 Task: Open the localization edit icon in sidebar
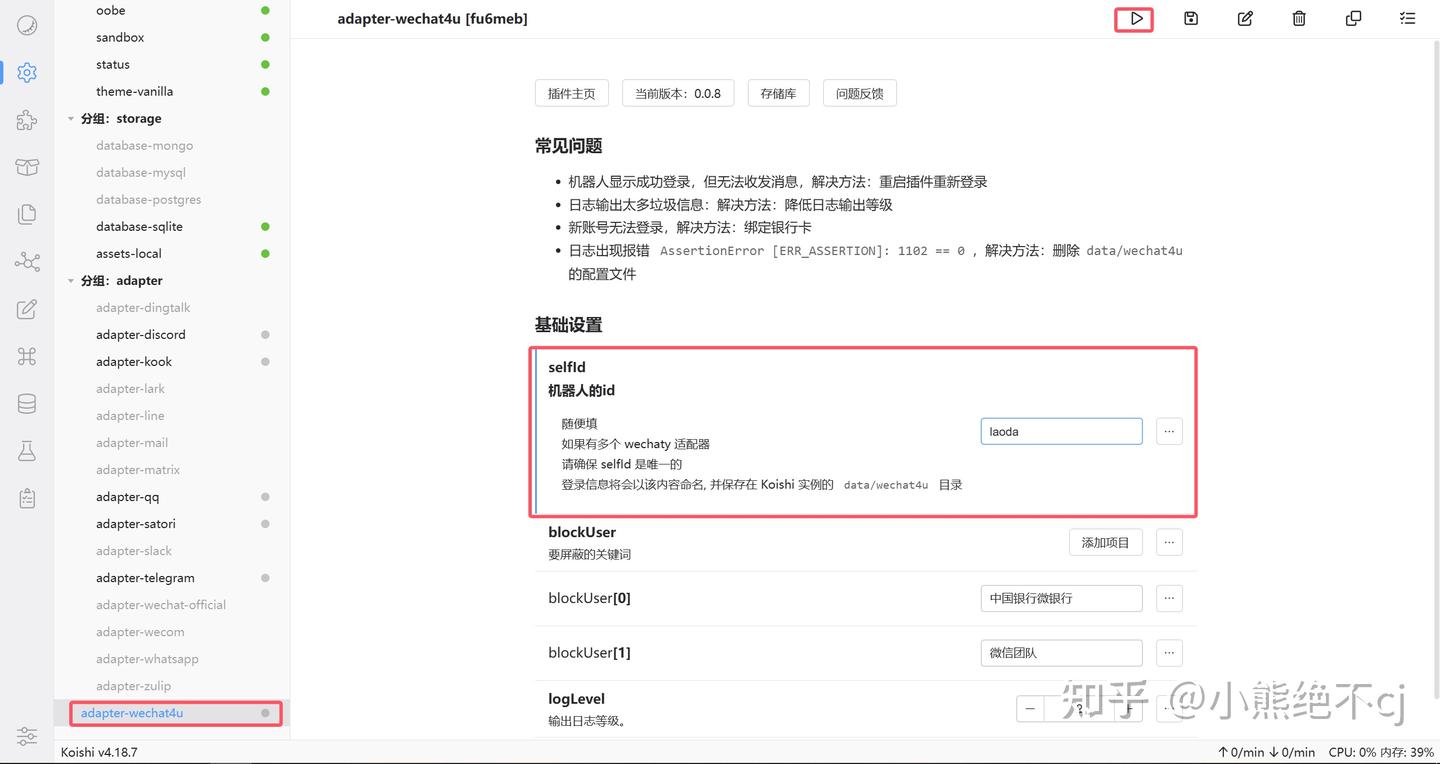pyautogui.click(x=27, y=309)
